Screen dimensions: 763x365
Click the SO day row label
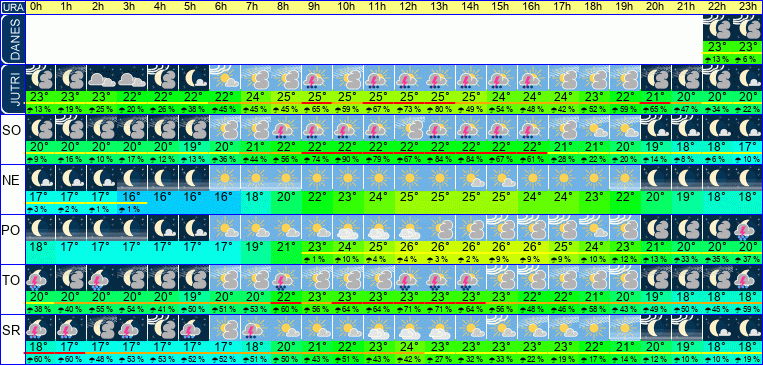pos(12,130)
